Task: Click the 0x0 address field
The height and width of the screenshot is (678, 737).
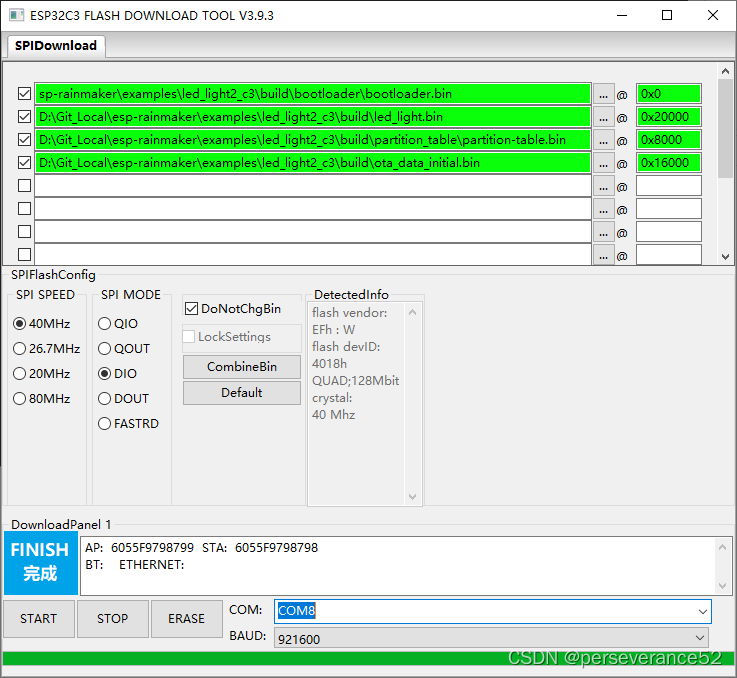Action: click(668, 94)
